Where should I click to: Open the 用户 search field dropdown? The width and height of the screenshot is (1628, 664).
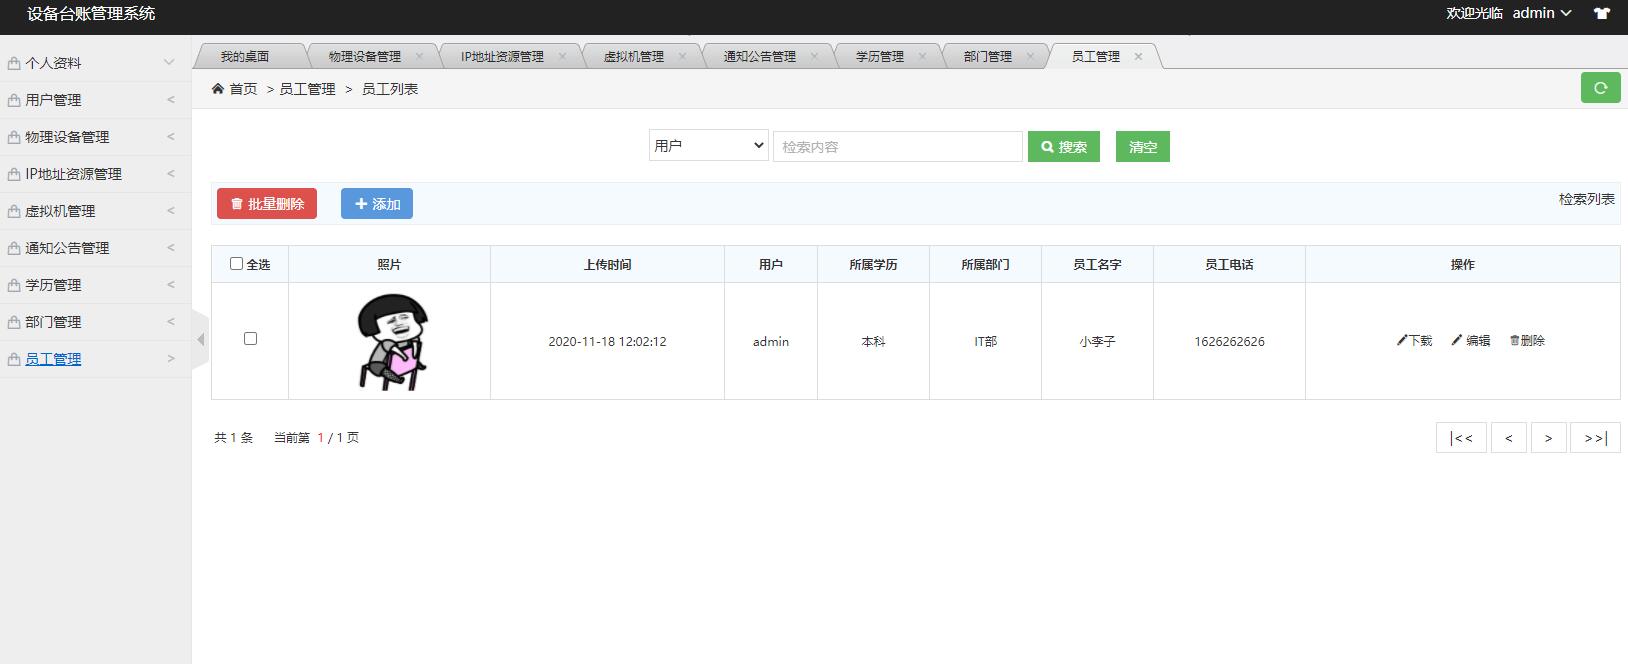[708, 145]
